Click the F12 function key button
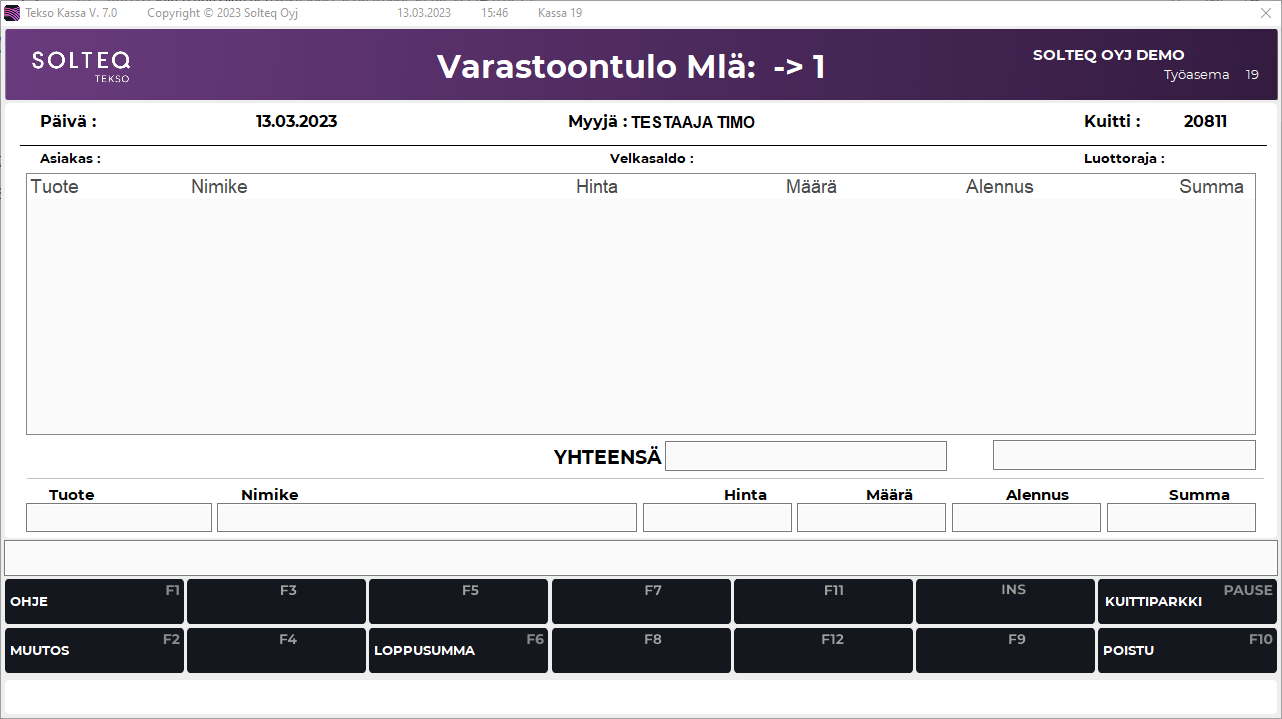The image size is (1282, 719). coord(823,650)
